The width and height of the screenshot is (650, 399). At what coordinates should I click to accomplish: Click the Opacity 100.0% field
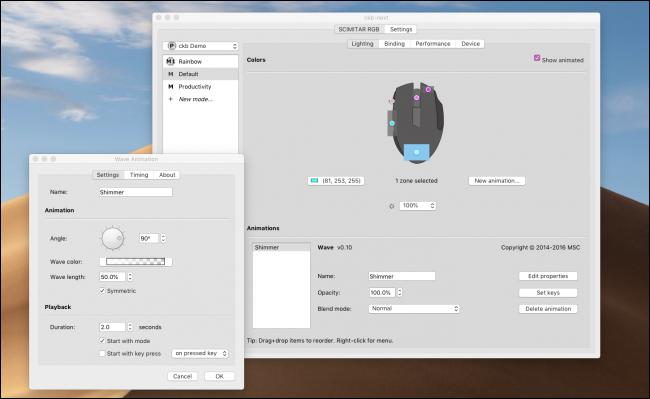[x=382, y=293]
